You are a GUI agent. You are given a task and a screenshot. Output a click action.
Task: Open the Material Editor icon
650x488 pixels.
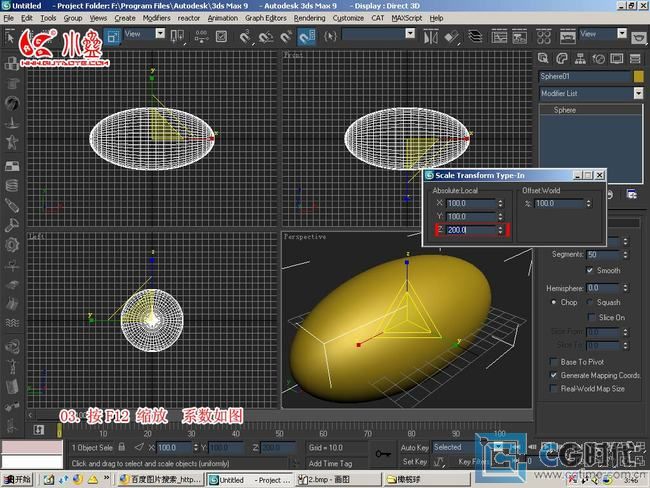tap(543, 37)
